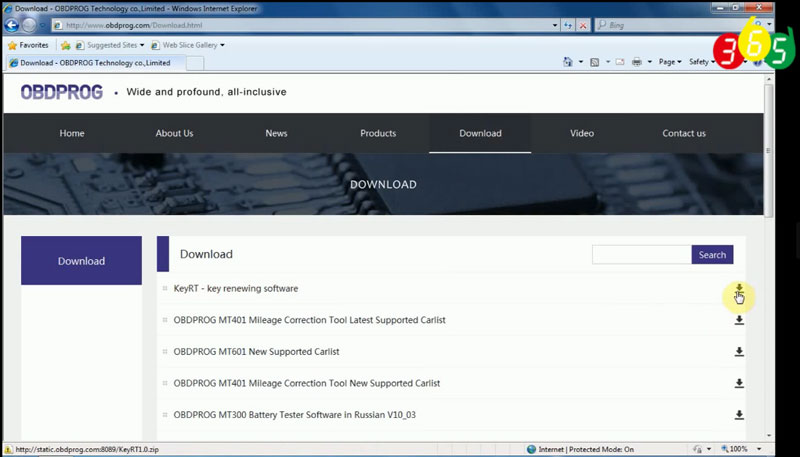The image size is (800, 457).
Task: Click the purple Search button
Action: pos(712,255)
